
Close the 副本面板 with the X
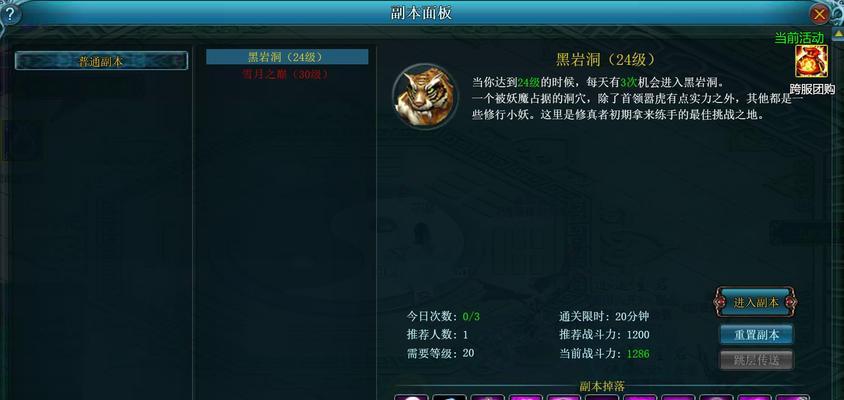click(x=819, y=14)
